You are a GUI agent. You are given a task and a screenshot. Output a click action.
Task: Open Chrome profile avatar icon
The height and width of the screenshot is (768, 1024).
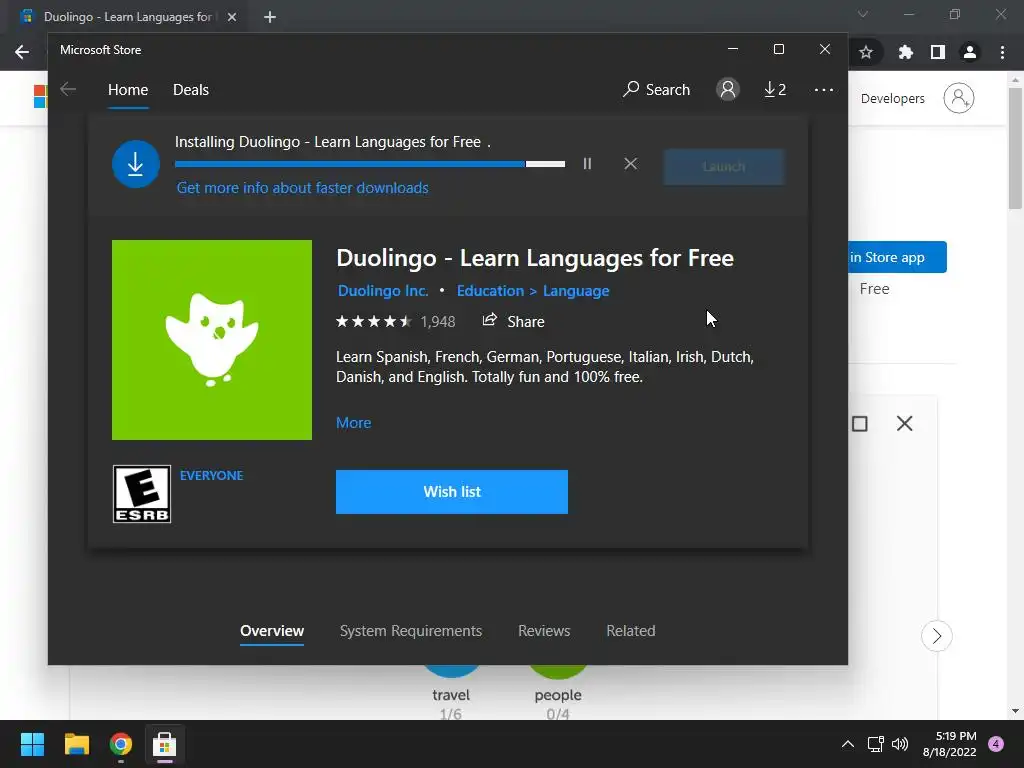[970, 52]
